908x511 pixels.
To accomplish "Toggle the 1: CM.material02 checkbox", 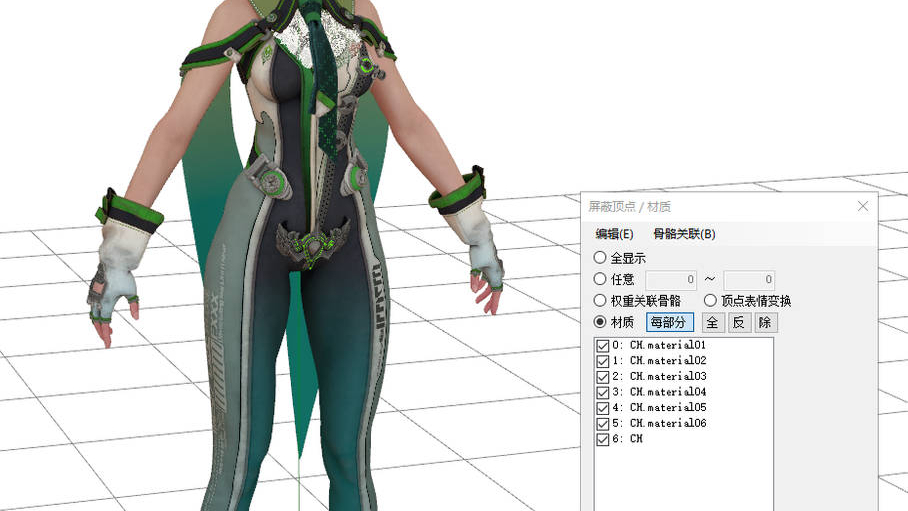I will point(603,361).
